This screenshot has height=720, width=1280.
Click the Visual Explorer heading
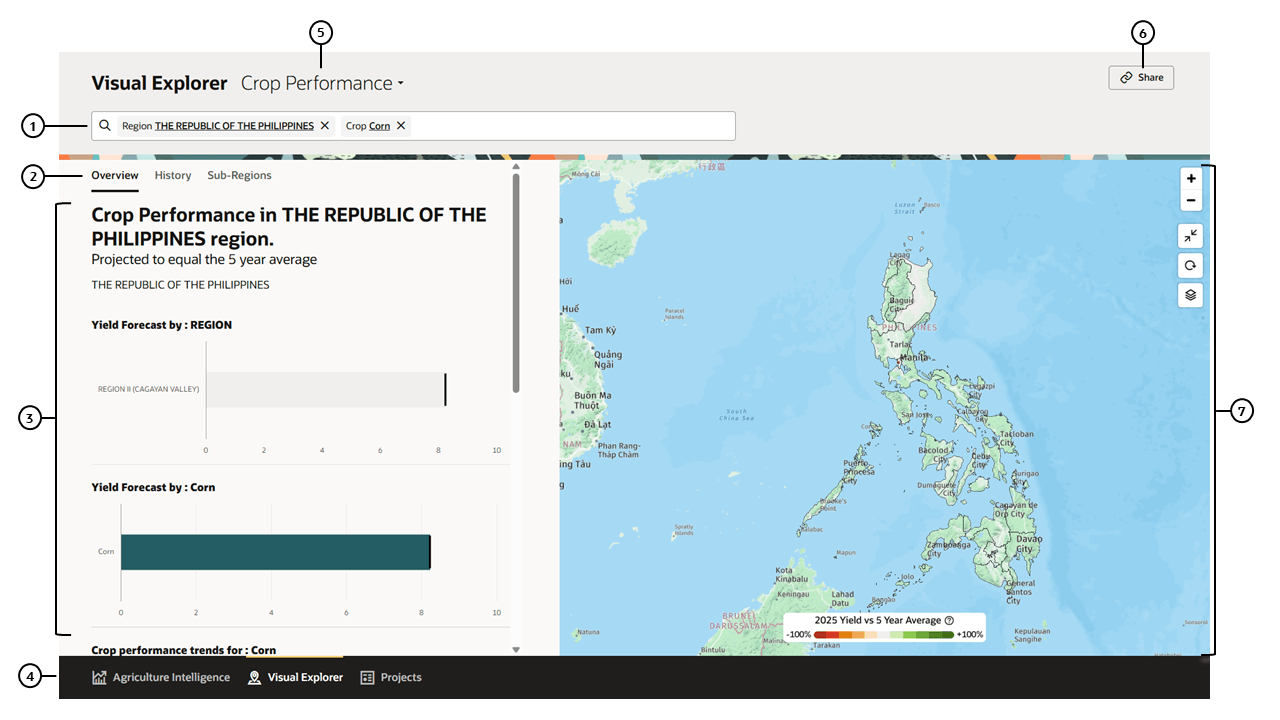(159, 83)
